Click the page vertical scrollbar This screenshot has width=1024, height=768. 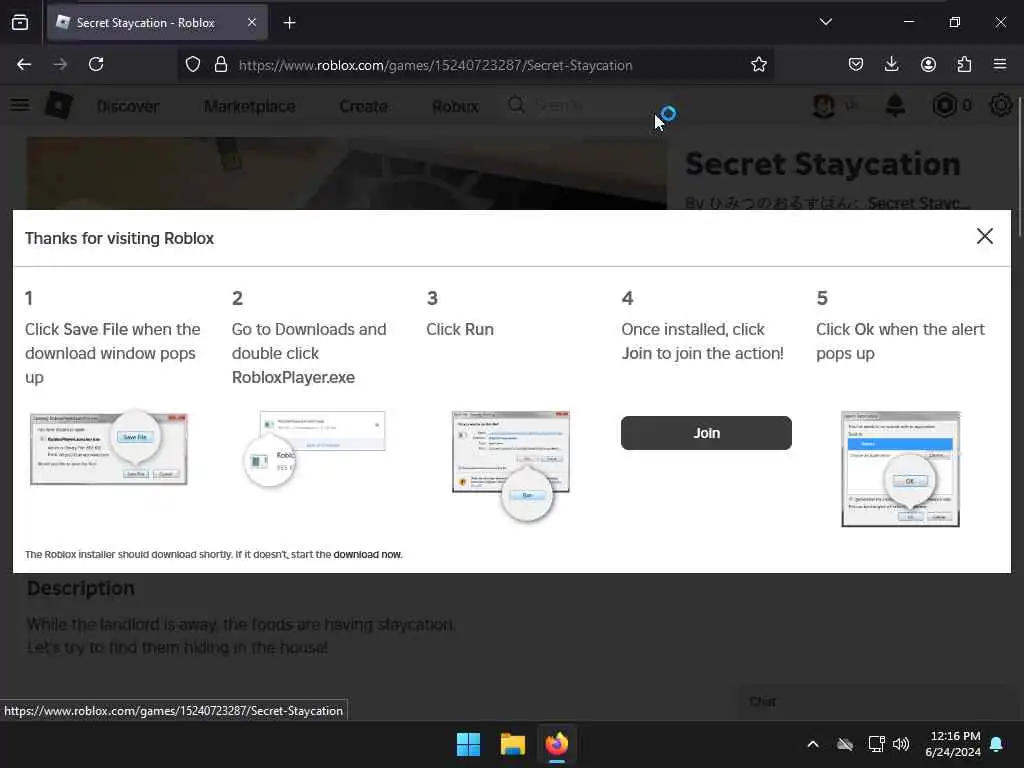pyautogui.click(x=1019, y=167)
